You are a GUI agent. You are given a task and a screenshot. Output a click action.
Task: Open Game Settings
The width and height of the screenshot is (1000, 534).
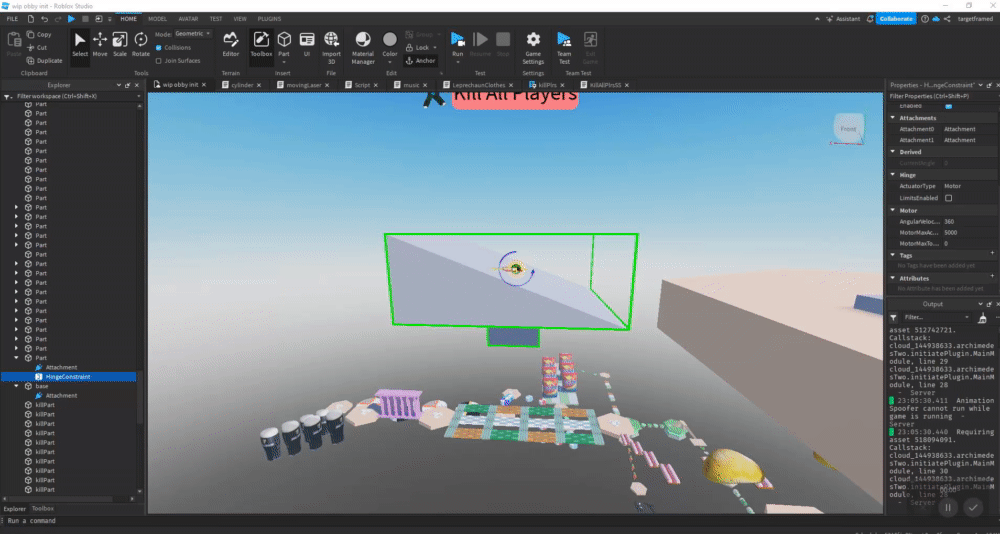pos(533,48)
